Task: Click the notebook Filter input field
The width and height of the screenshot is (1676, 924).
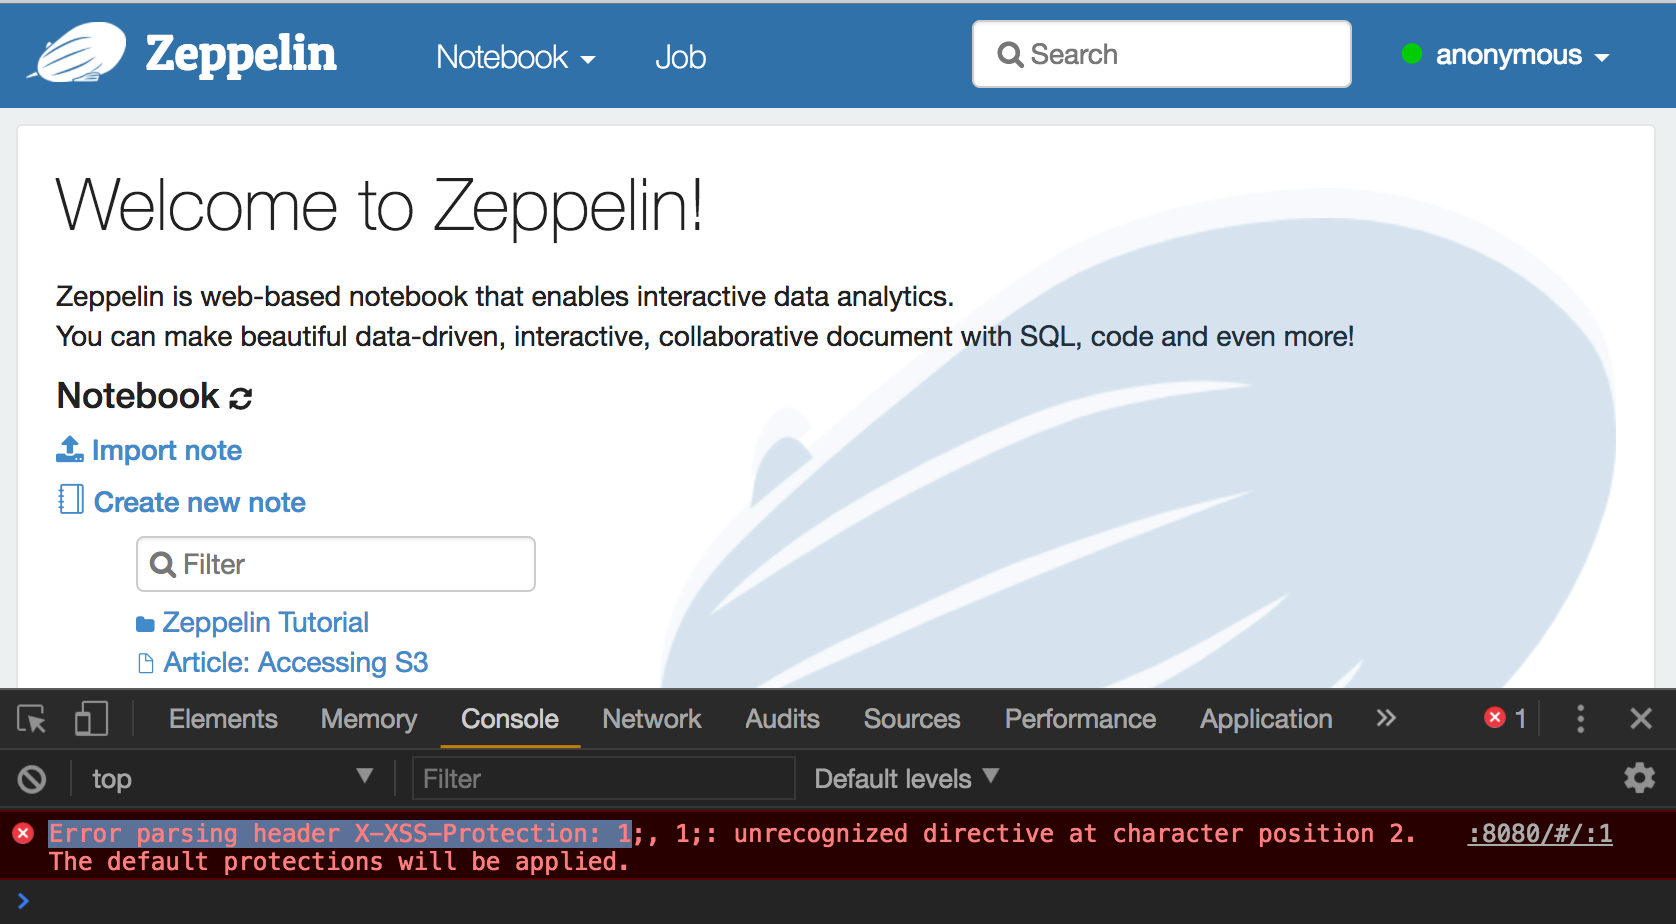Action: [336, 564]
